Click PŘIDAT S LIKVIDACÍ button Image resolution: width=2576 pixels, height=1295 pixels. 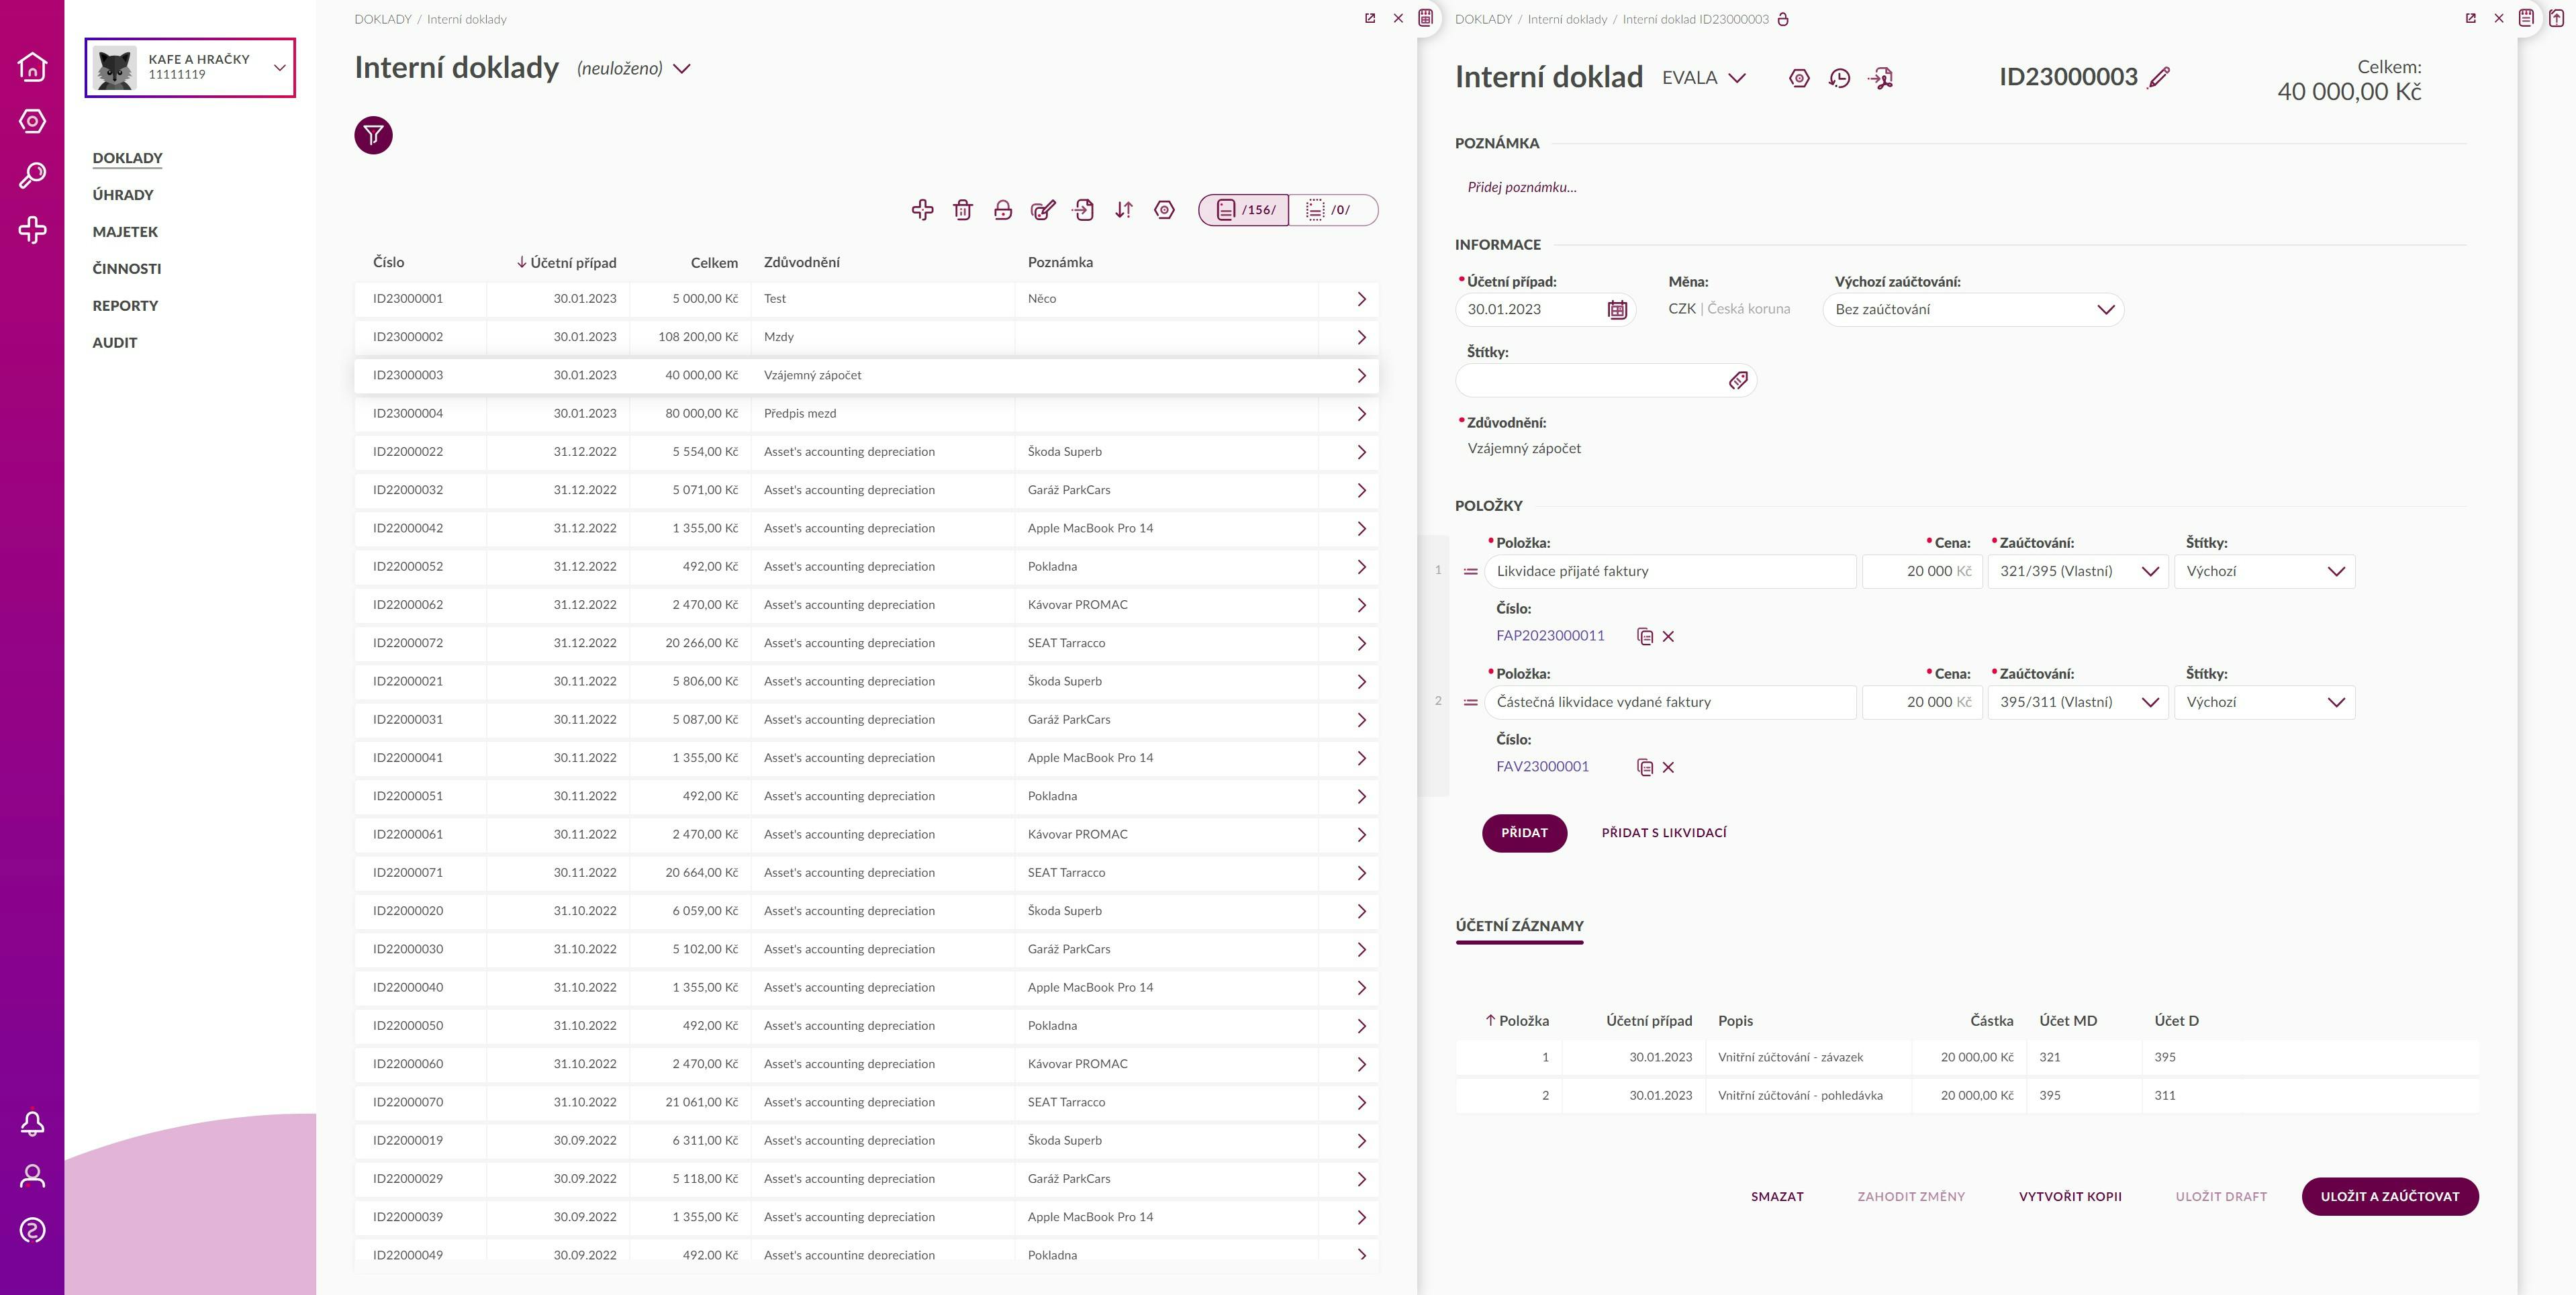[x=1664, y=833]
